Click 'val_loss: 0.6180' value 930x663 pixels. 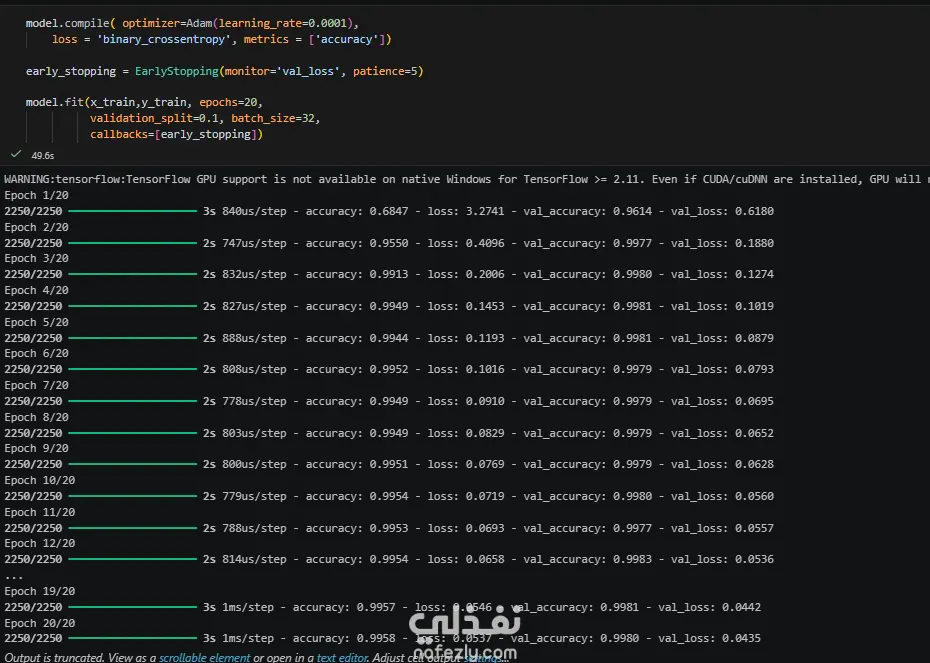click(x=722, y=211)
